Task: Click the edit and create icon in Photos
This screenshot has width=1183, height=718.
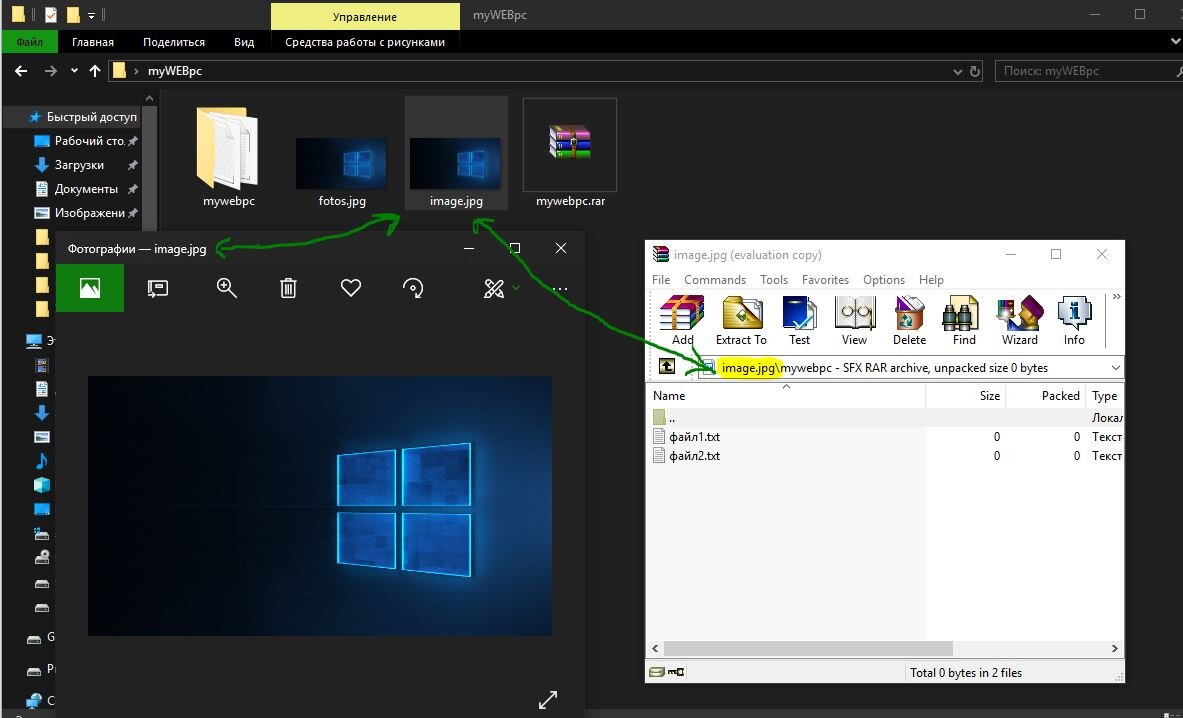Action: [x=493, y=288]
